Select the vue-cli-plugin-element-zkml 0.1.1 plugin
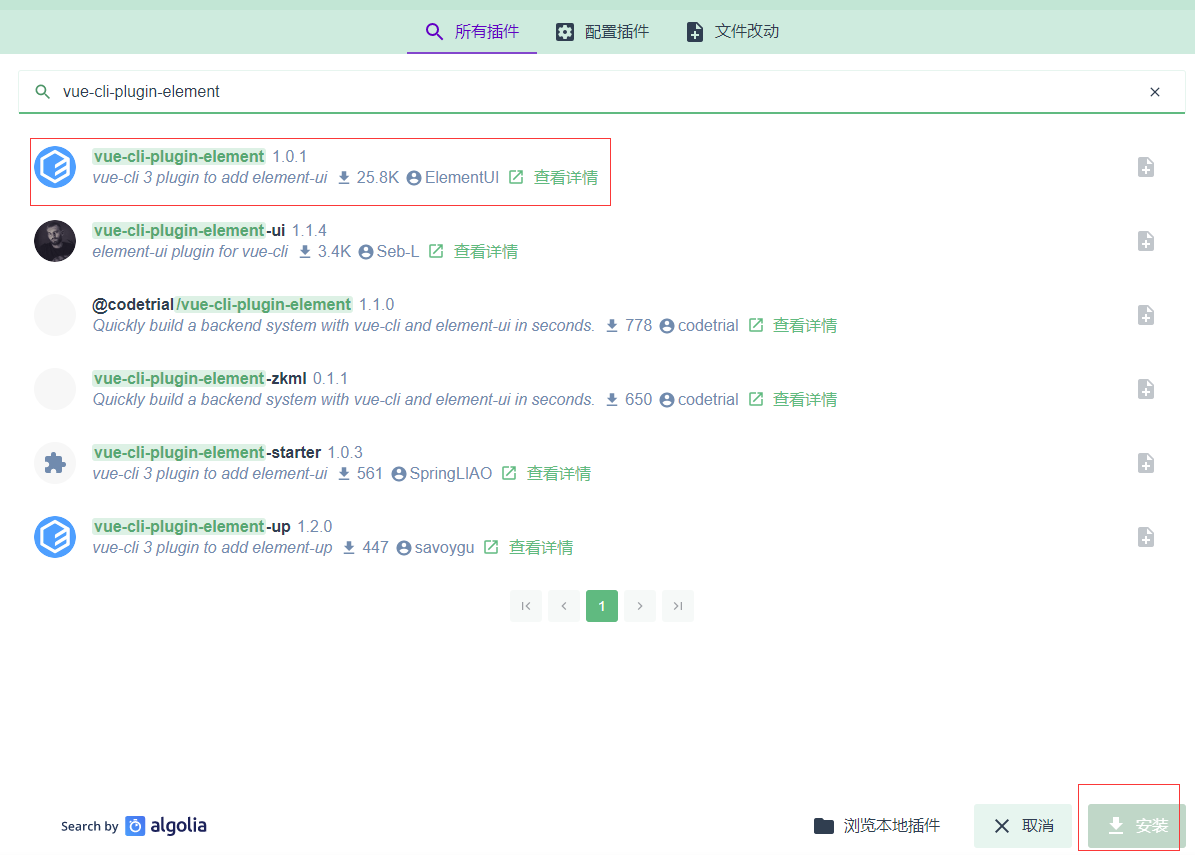This screenshot has width=1195, height=855. (601, 389)
